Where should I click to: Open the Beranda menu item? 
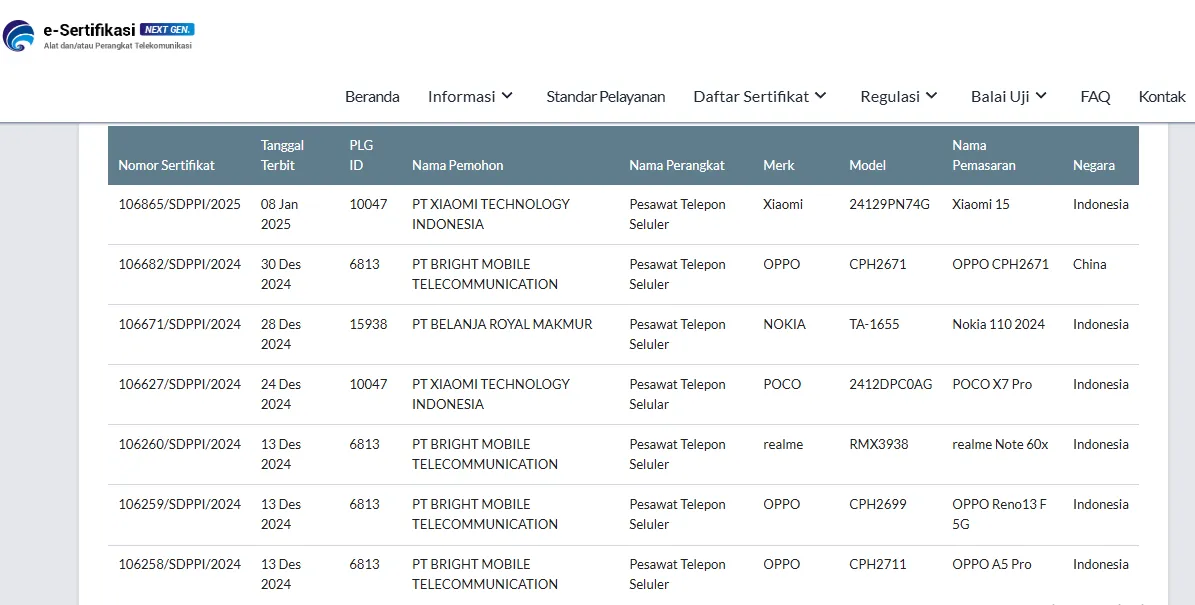(x=372, y=97)
